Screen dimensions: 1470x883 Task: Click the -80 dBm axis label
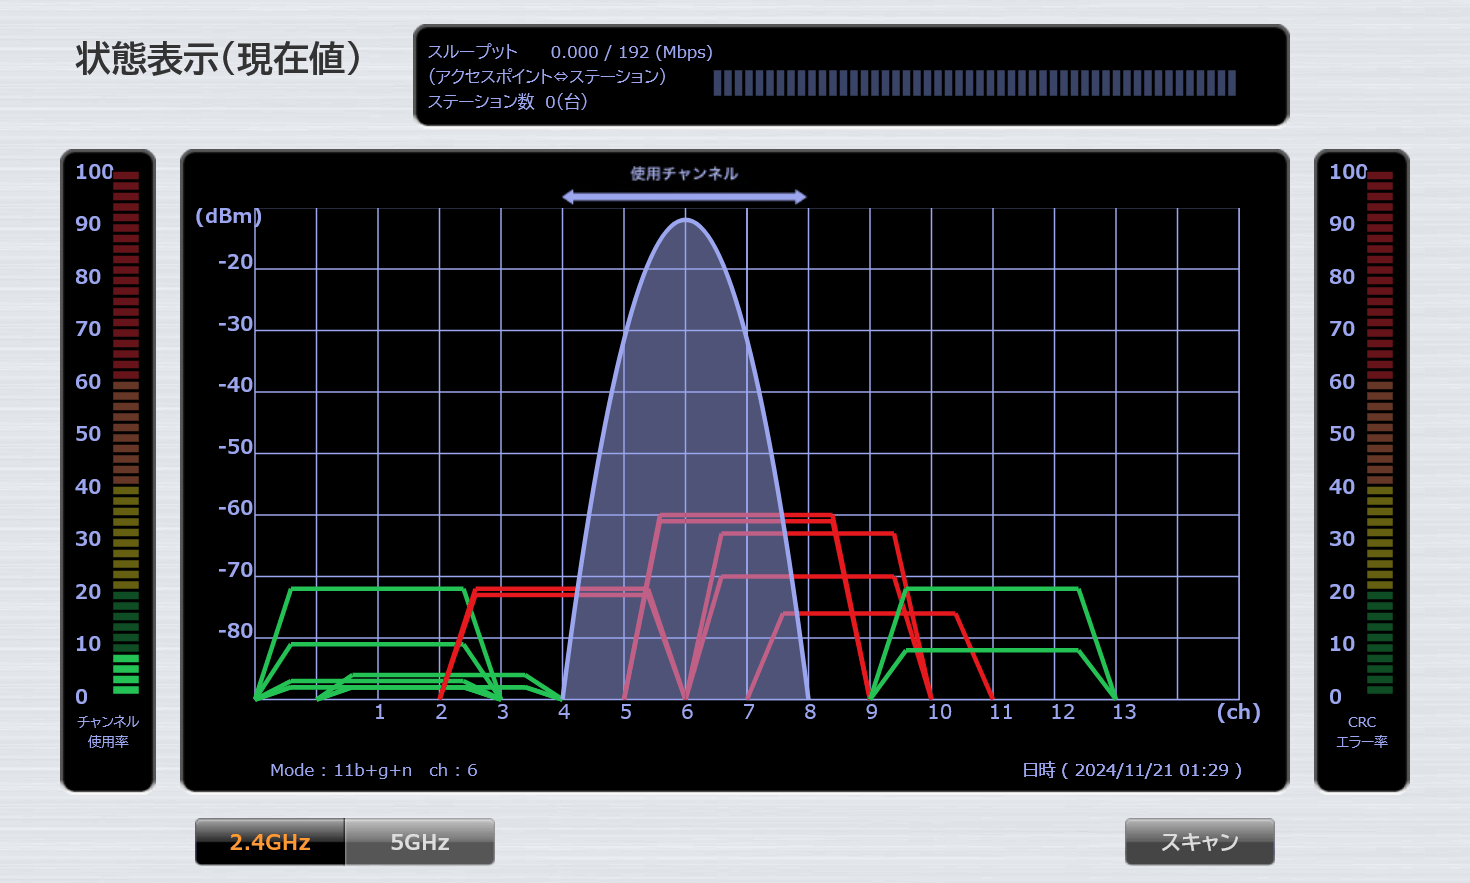236,631
